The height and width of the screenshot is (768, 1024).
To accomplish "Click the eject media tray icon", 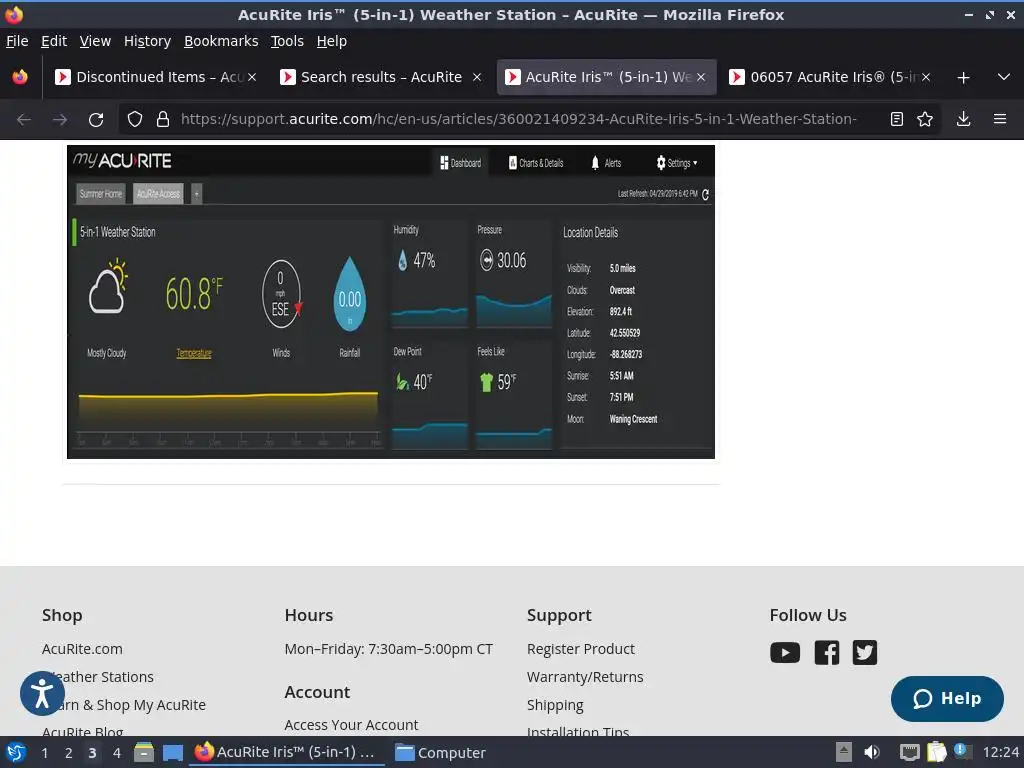I will pos(844,752).
